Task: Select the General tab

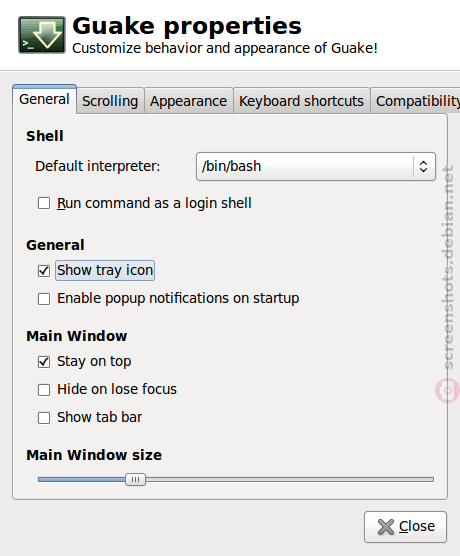Action: 44,99
